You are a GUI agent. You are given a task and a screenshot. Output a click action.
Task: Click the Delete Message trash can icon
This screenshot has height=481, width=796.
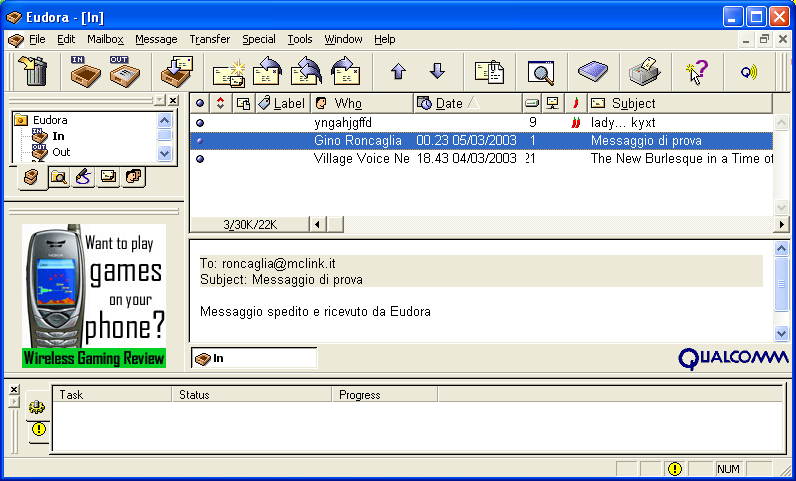pyautogui.click(x=34, y=71)
